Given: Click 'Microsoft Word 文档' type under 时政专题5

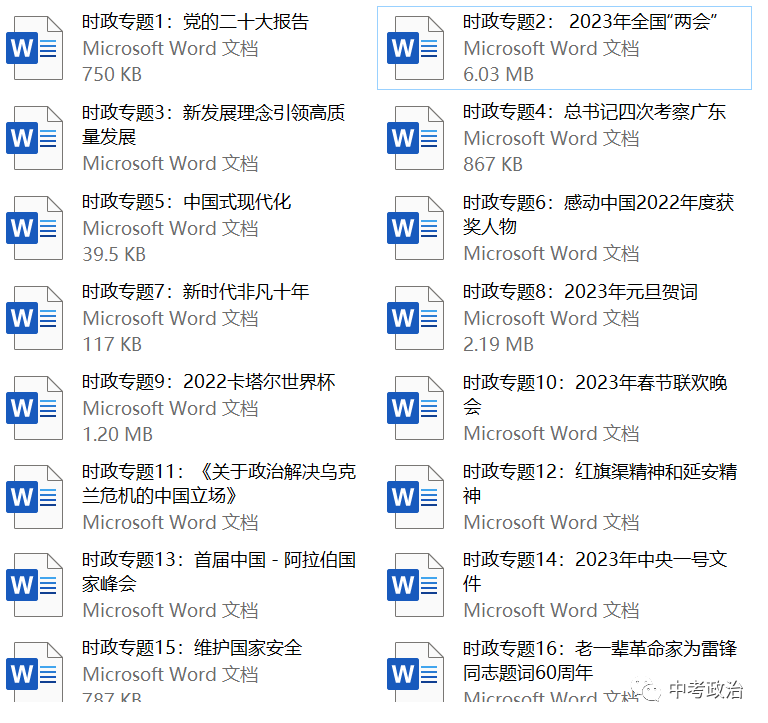Looking at the screenshot, I should point(170,229).
